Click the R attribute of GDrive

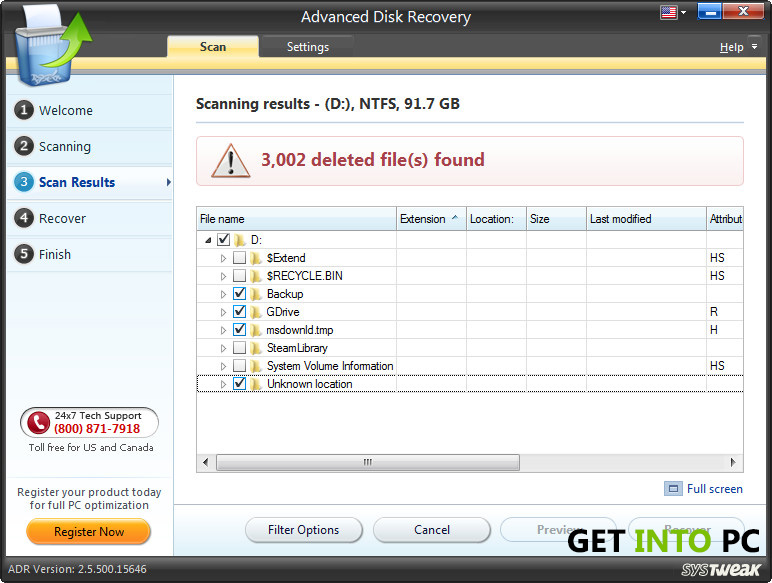(714, 312)
